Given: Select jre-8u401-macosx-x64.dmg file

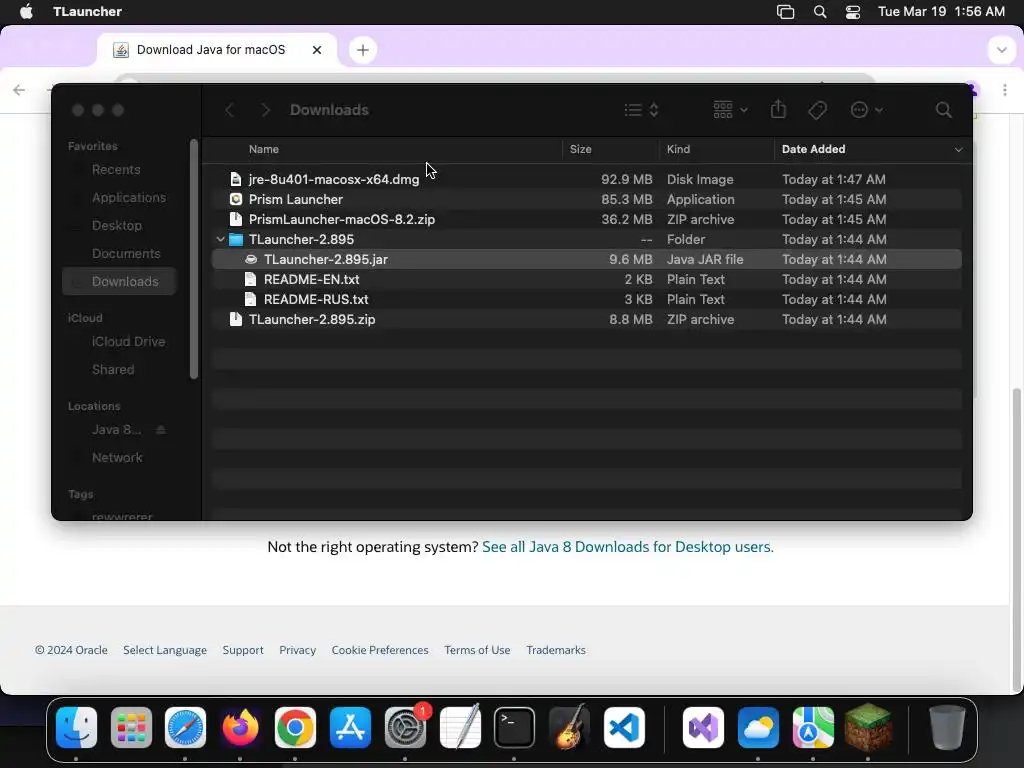Looking at the screenshot, I should 586,180.
